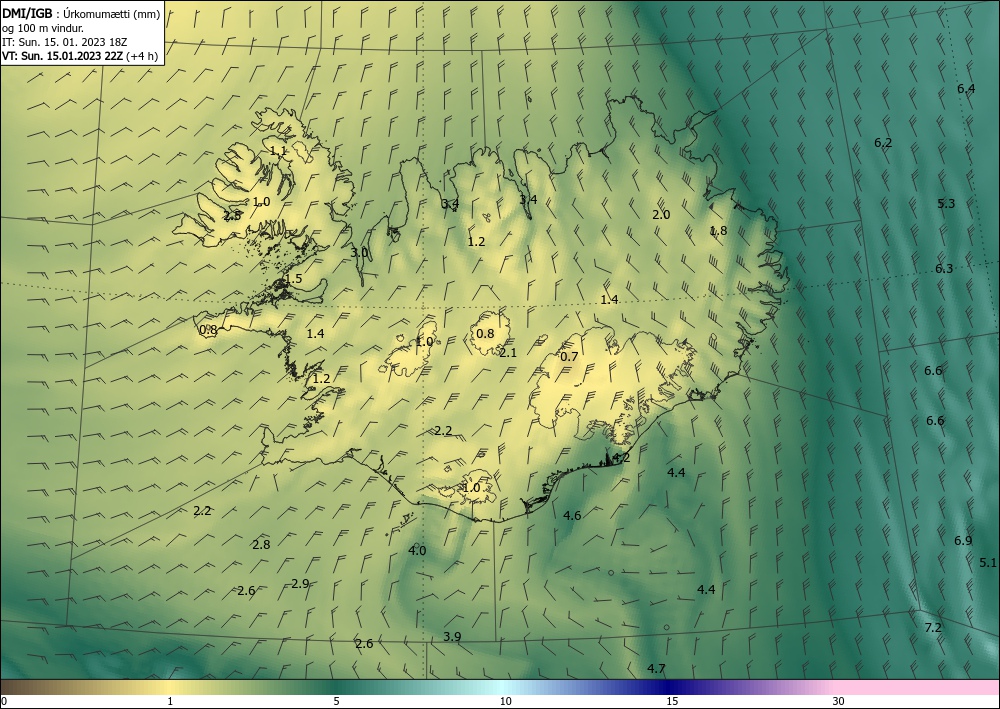Click the 2.5 value in the Westfjords
The width and height of the screenshot is (1000, 709).
pyautogui.click(x=233, y=215)
